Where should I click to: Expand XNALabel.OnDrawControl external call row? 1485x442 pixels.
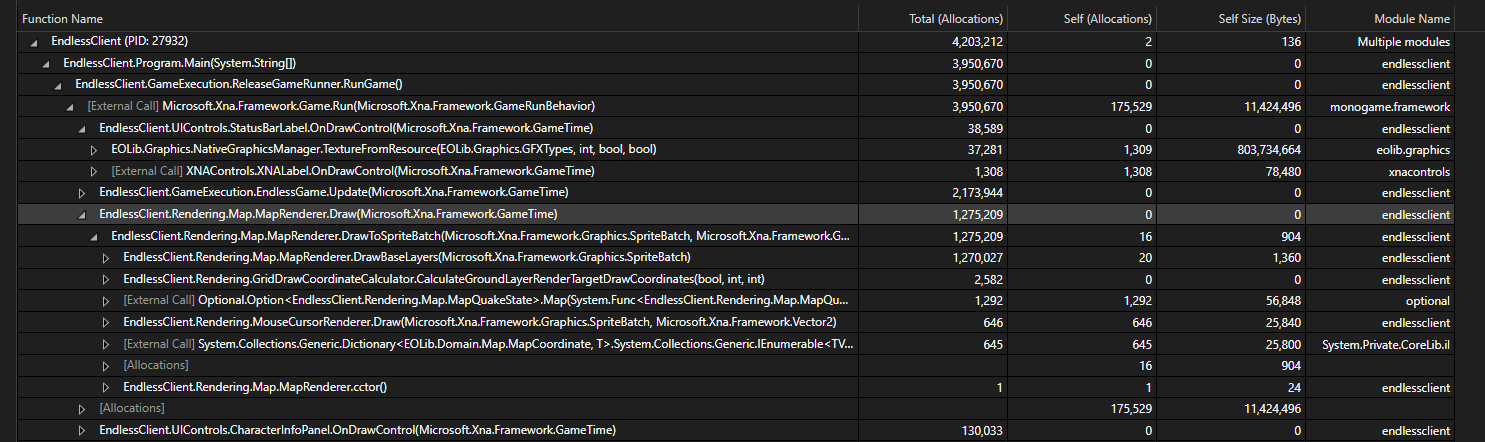(94, 171)
